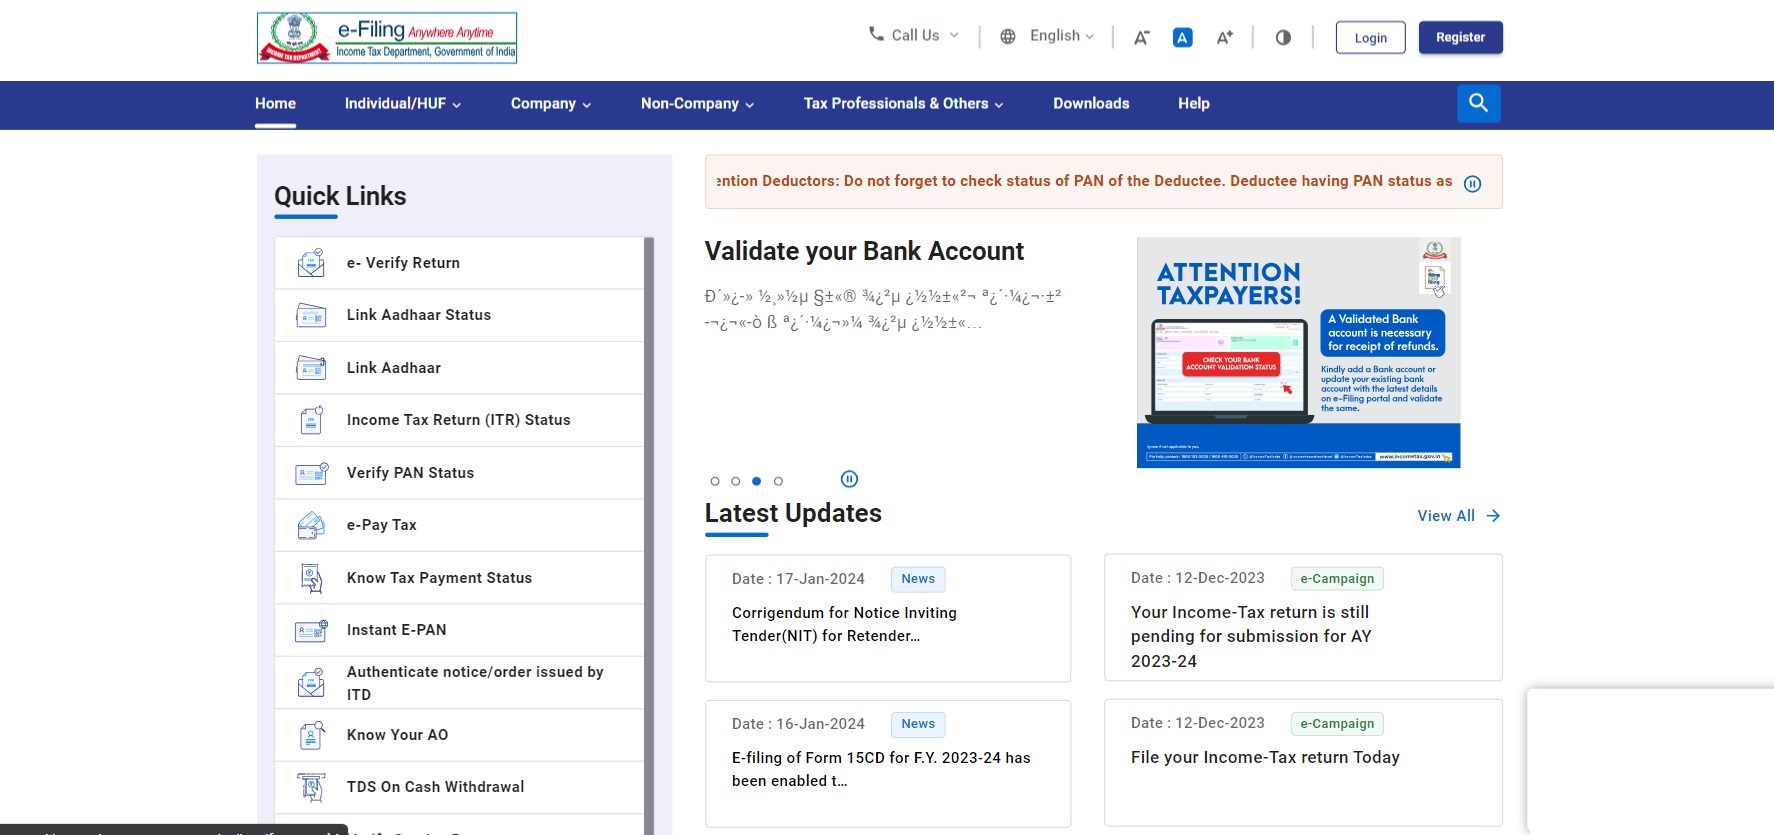The width and height of the screenshot is (1774, 835).
Task: Select the first carousel slide dot
Action: pos(715,481)
